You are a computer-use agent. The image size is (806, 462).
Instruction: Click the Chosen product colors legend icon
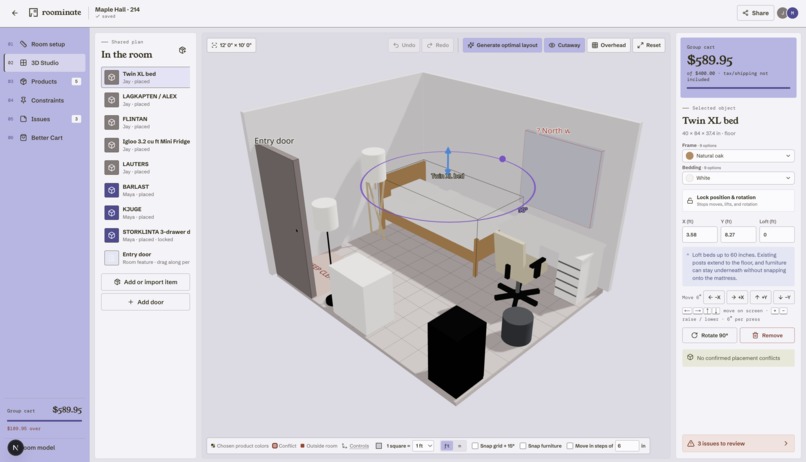point(213,446)
